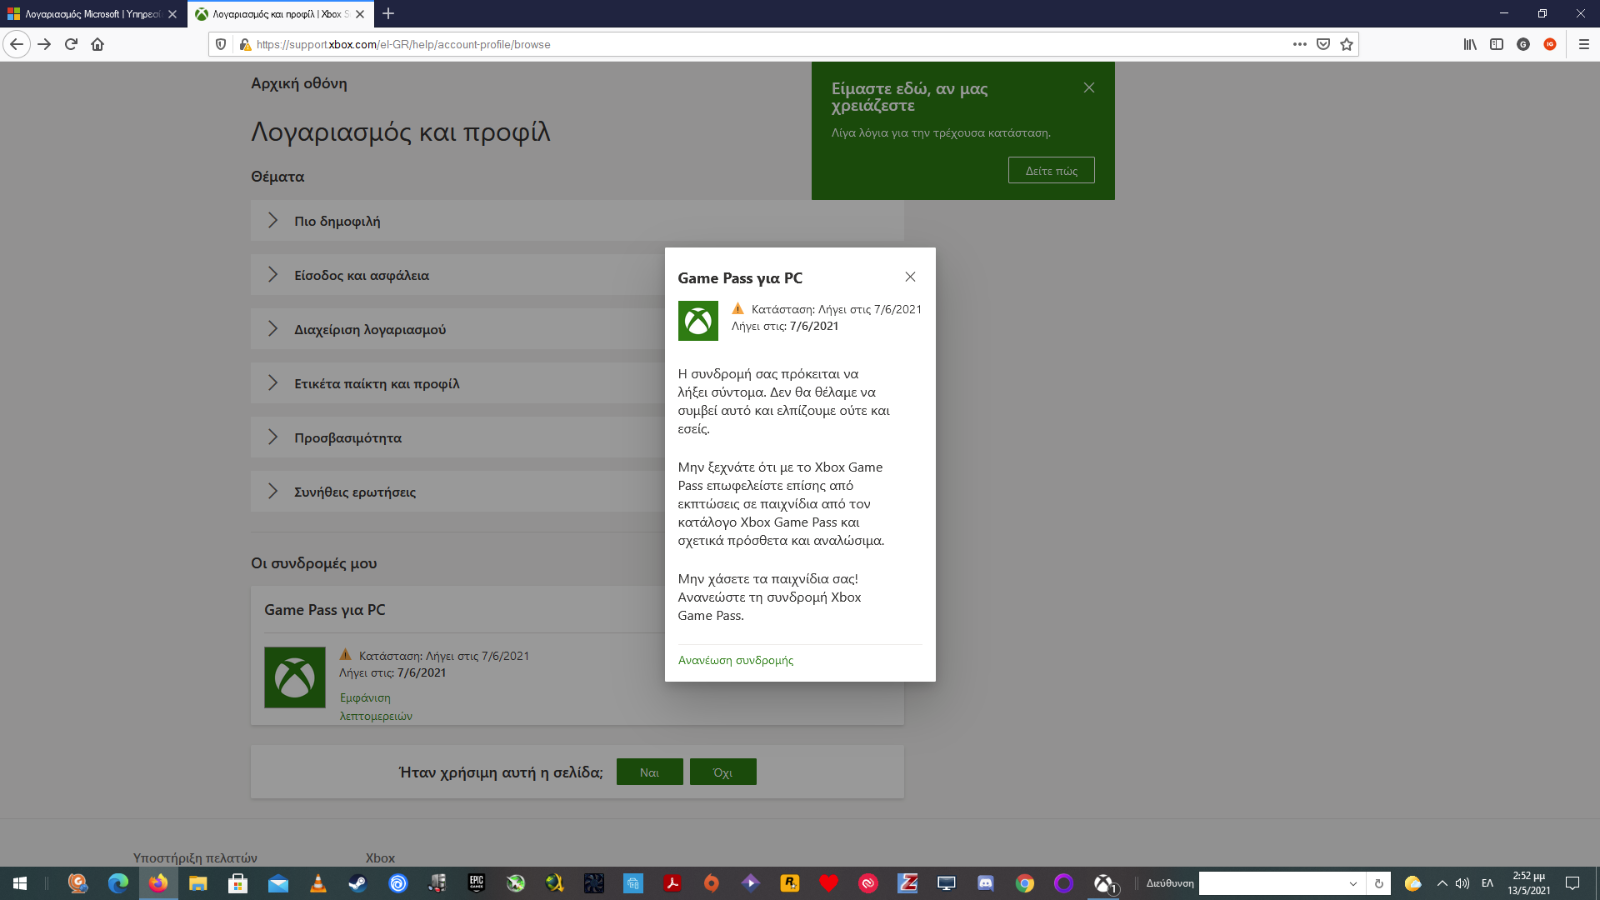The image size is (1600, 900).
Task: Open the Firefox hamburger menu
Action: [1584, 44]
